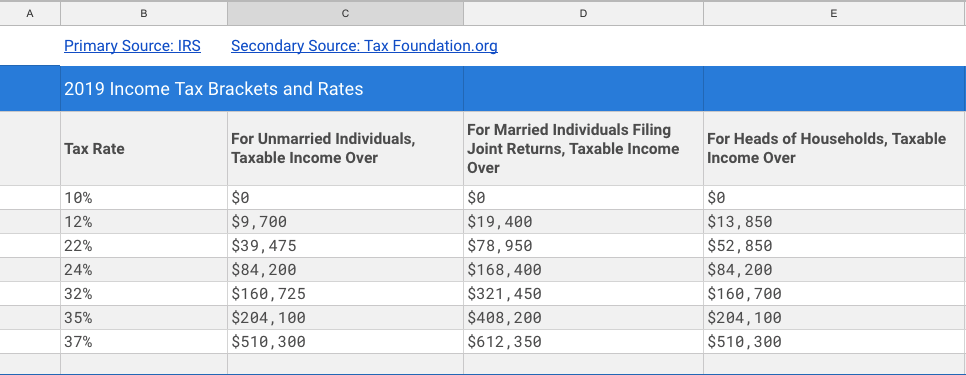Select the $321,450 cell
Image resolution: width=966 pixels, height=375 pixels.
[x=583, y=294]
